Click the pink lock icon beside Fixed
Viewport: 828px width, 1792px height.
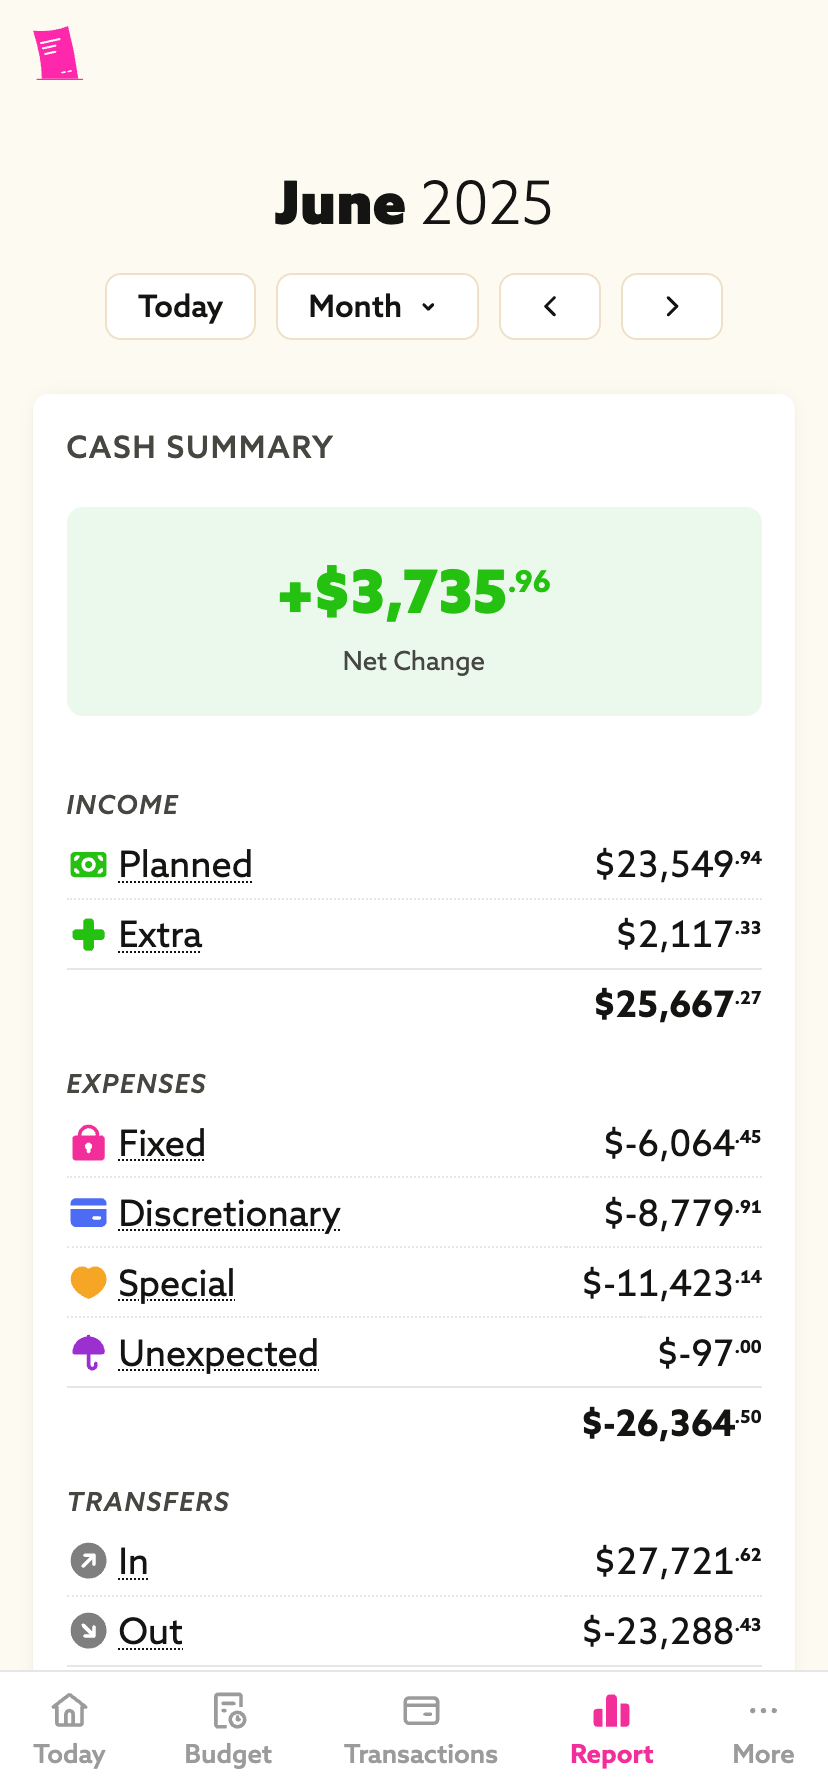[88, 1143]
